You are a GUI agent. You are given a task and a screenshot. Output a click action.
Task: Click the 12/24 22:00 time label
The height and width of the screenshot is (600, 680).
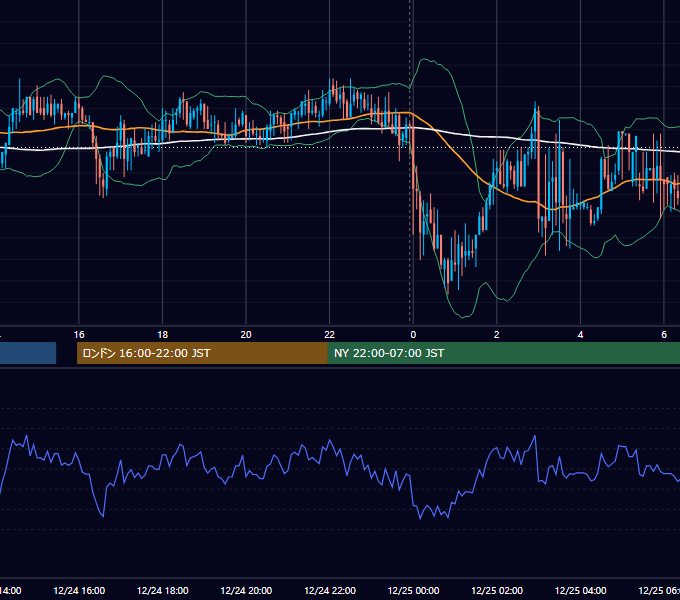pyautogui.click(x=330, y=590)
